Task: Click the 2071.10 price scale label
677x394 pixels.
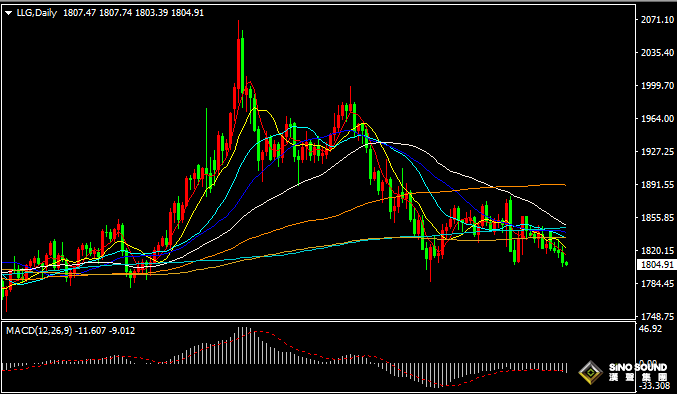Action: tap(657, 19)
